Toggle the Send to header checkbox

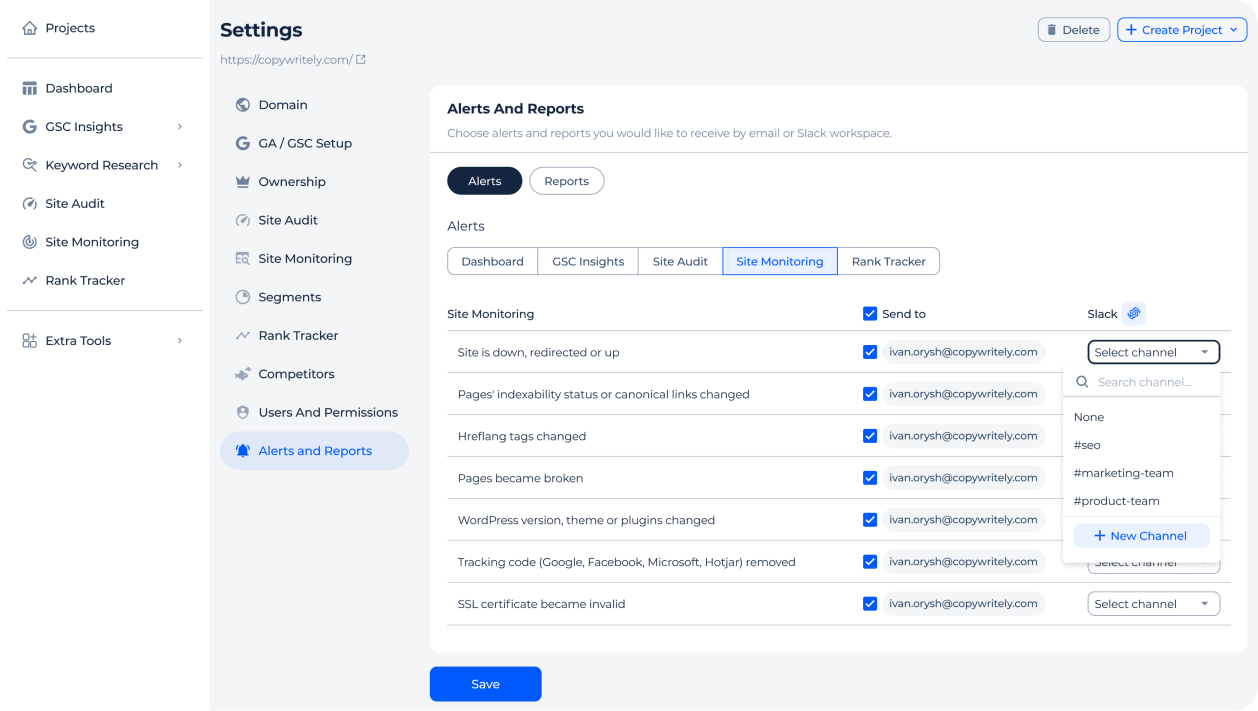coord(870,314)
